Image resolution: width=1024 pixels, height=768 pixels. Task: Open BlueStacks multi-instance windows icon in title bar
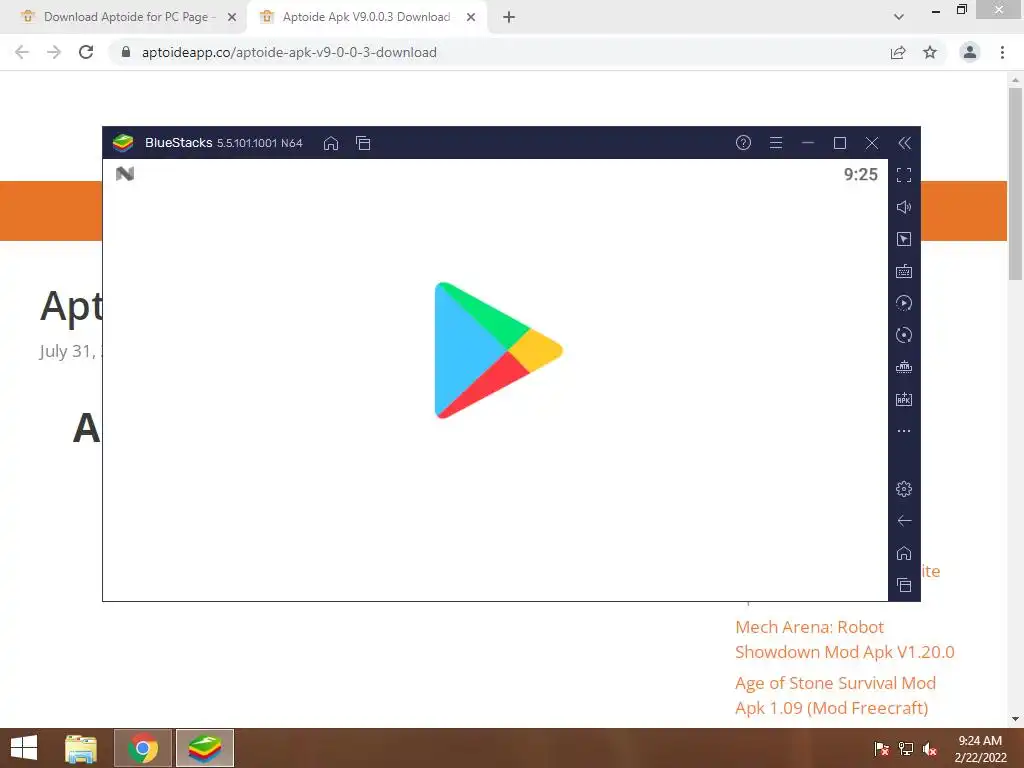pyautogui.click(x=363, y=143)
